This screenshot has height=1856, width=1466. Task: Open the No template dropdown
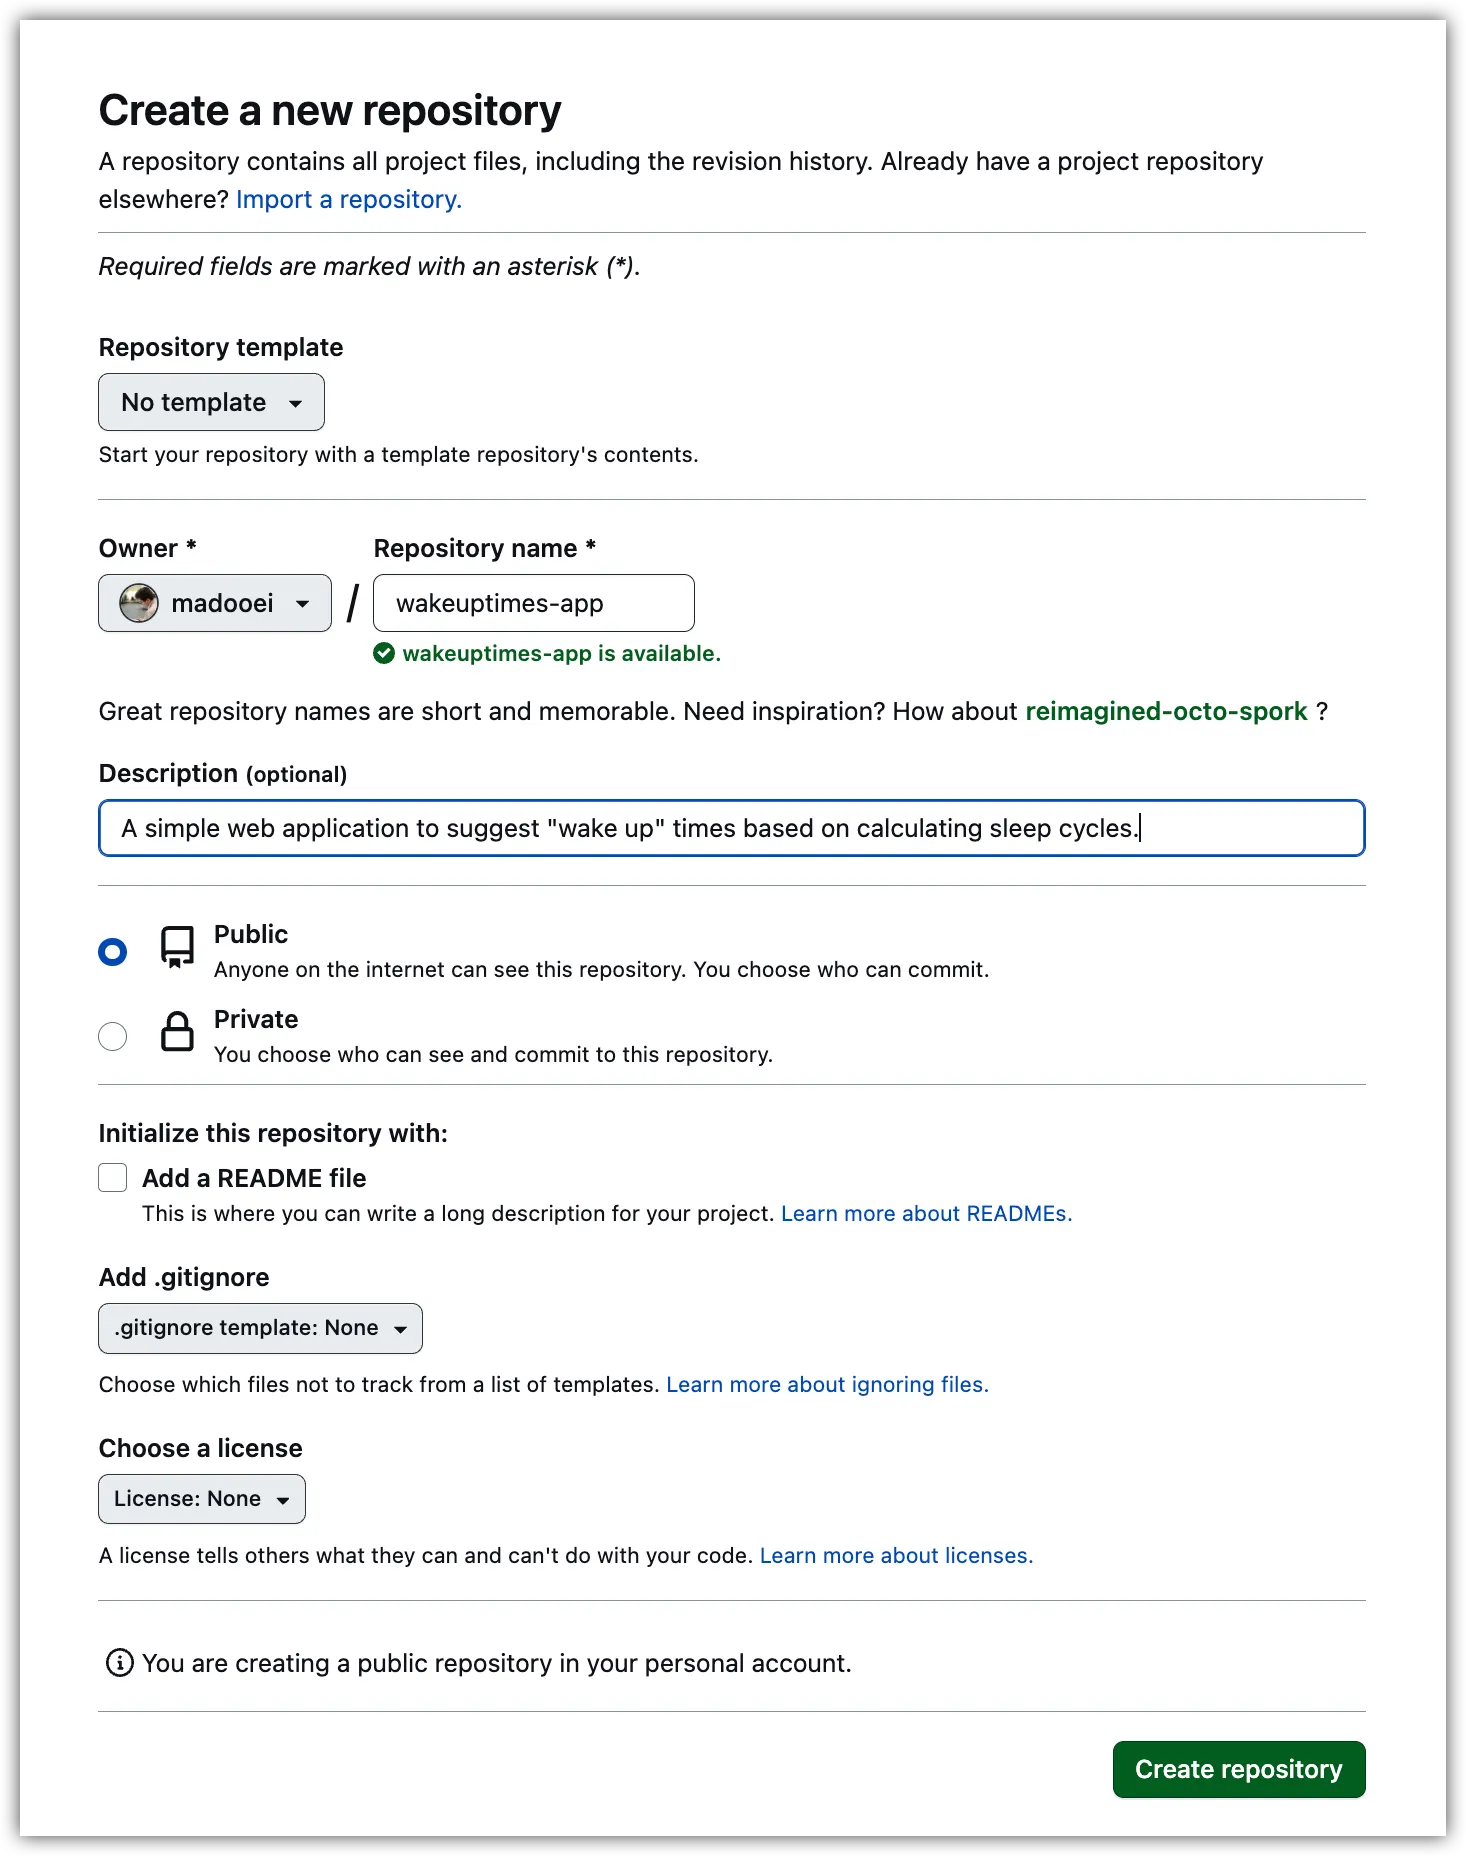click(211, 402)
